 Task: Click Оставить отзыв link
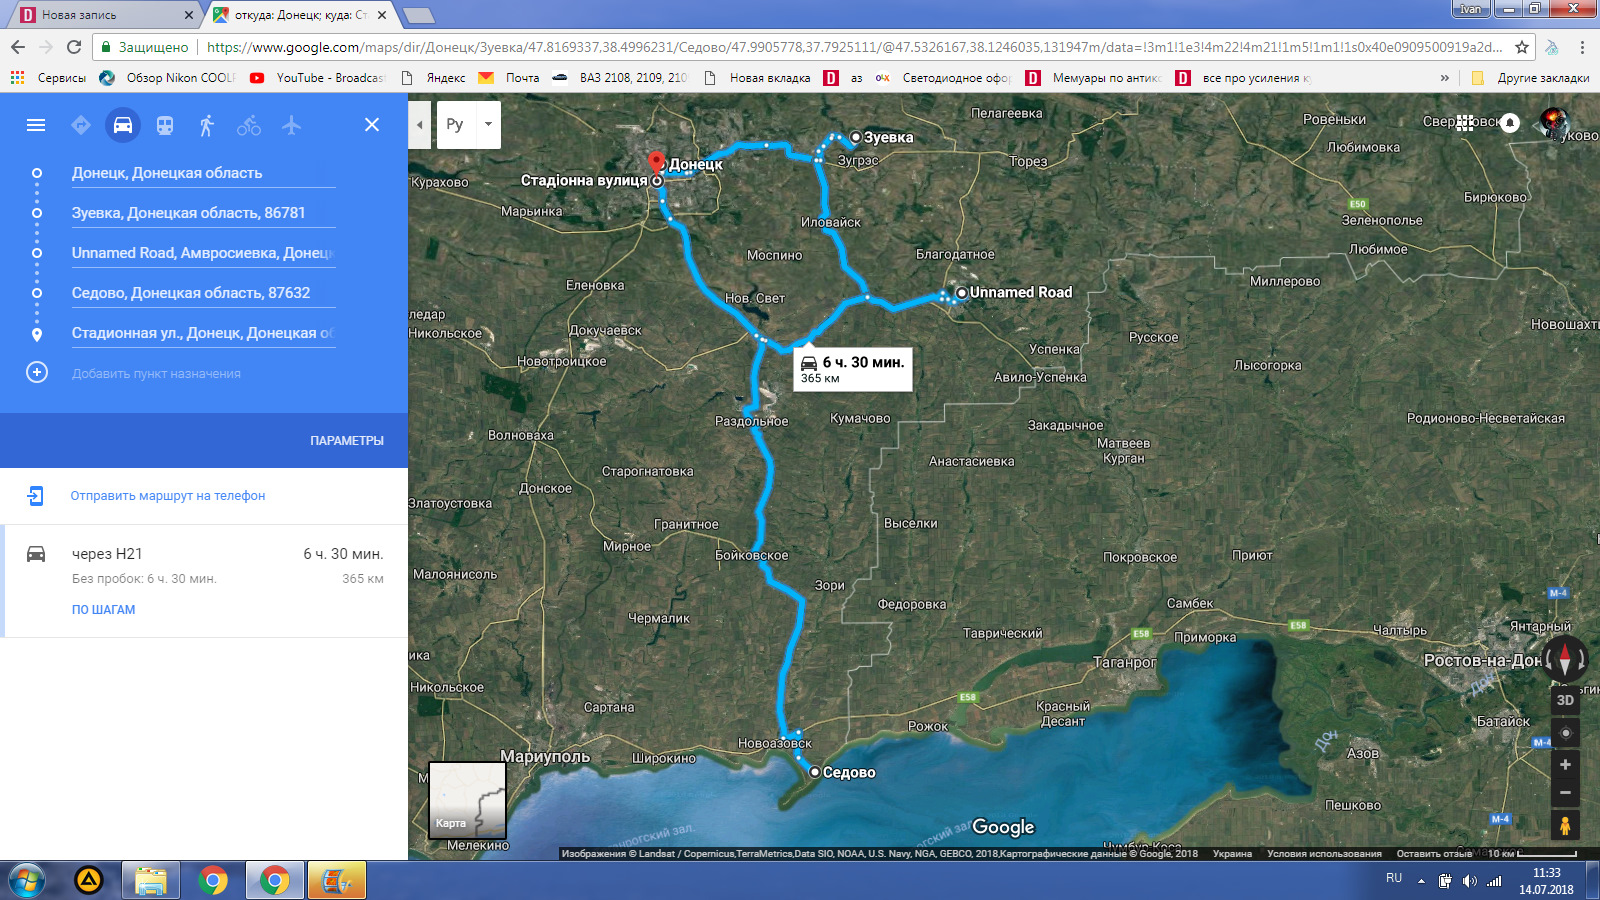coord(1434,854)
